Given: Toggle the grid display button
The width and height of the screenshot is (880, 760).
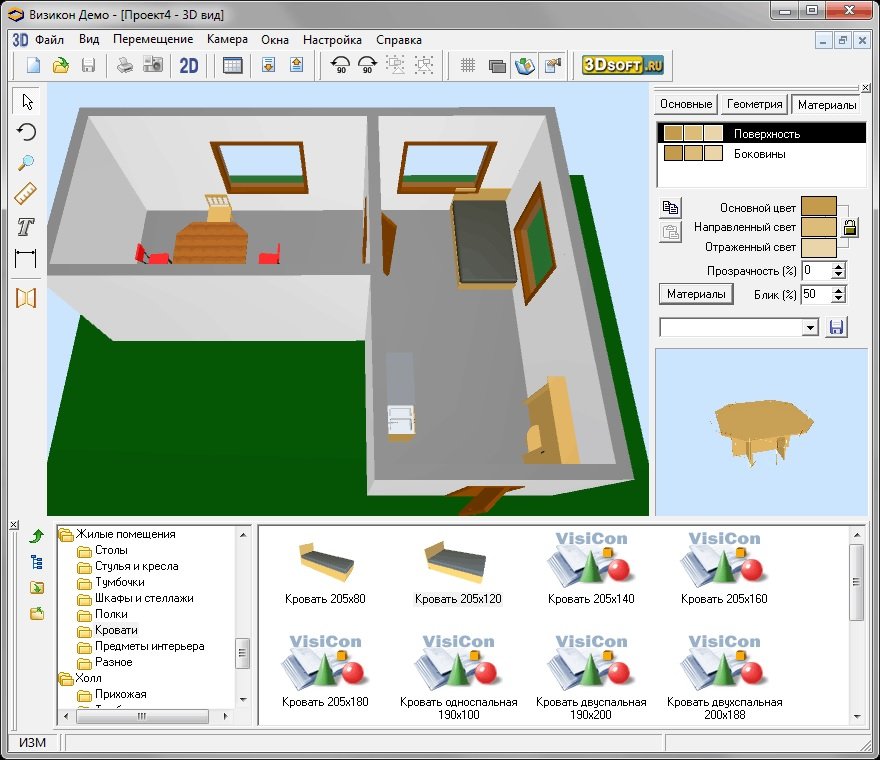Looking at the screenshot, I should tap(467, 66).
